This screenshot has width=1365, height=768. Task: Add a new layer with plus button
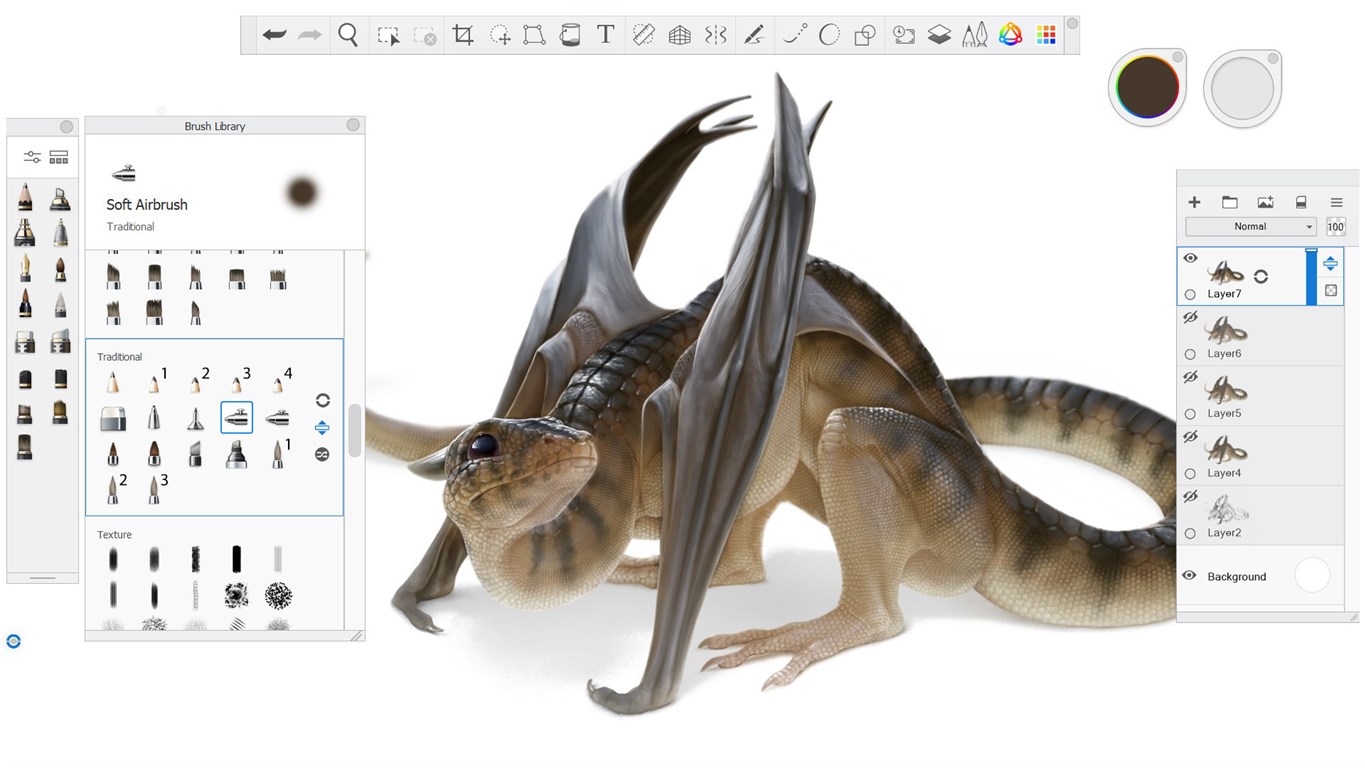[x=1194, y=202]
